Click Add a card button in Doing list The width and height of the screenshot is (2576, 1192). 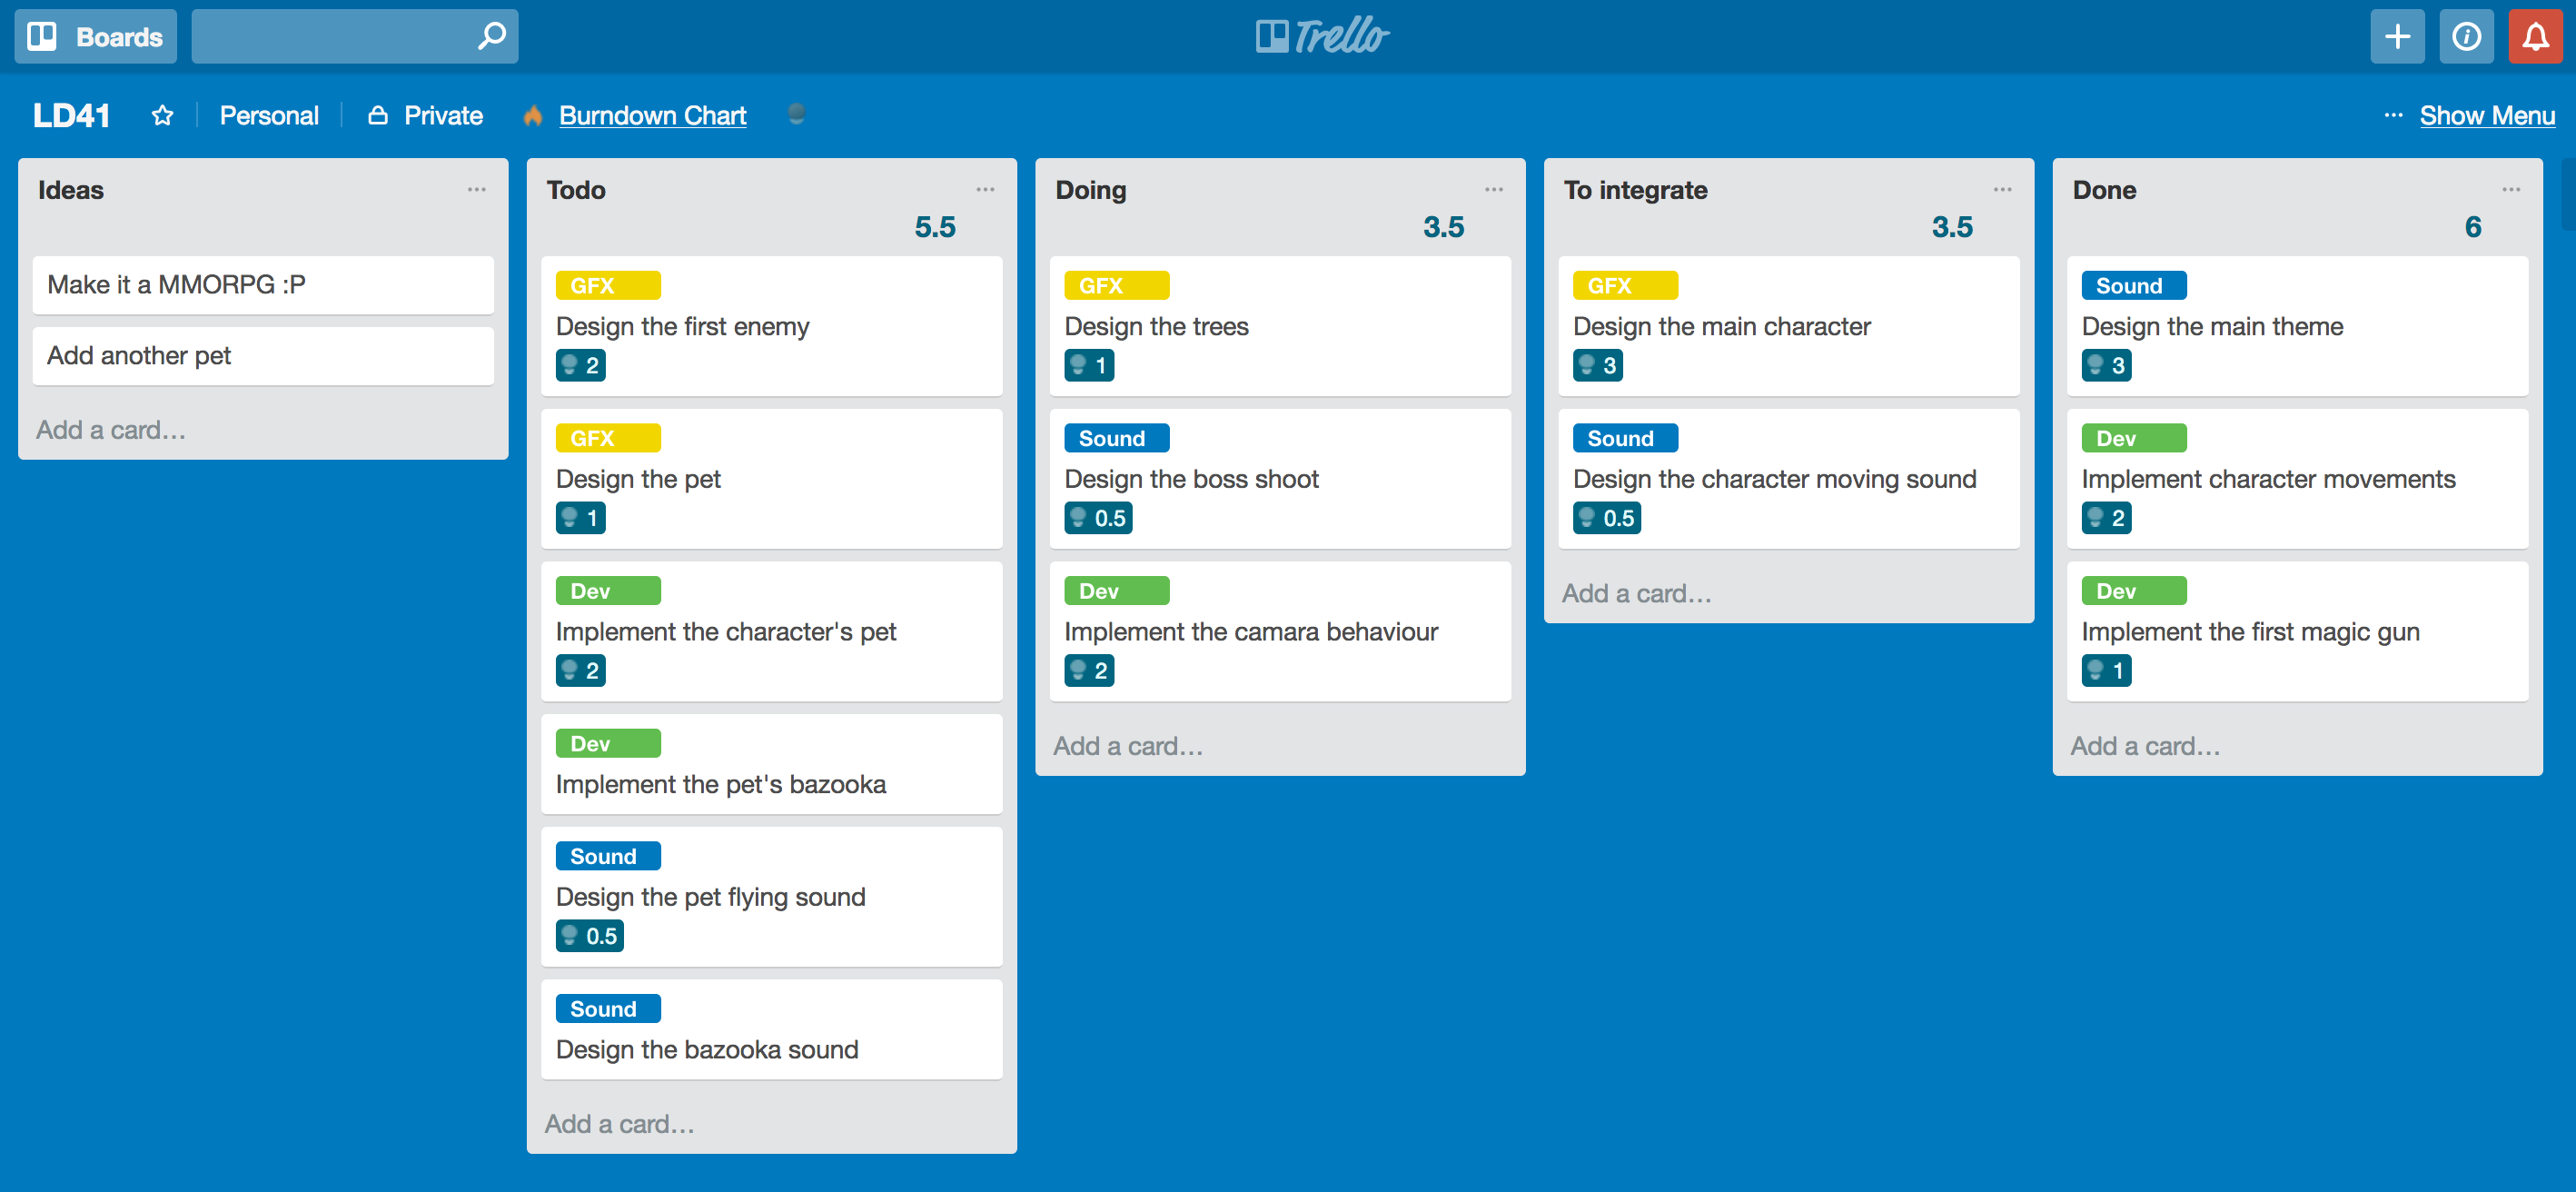[x=1130, y=745]
